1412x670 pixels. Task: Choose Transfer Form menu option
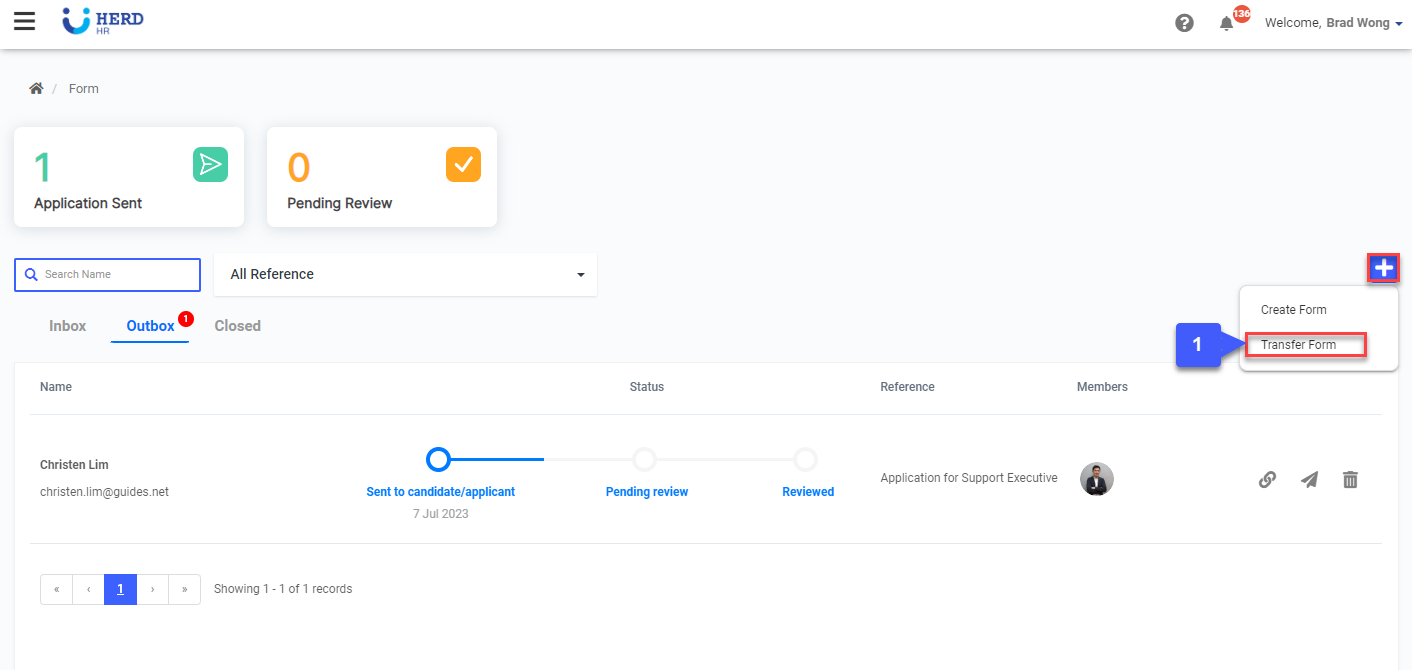pos(1298,345)
